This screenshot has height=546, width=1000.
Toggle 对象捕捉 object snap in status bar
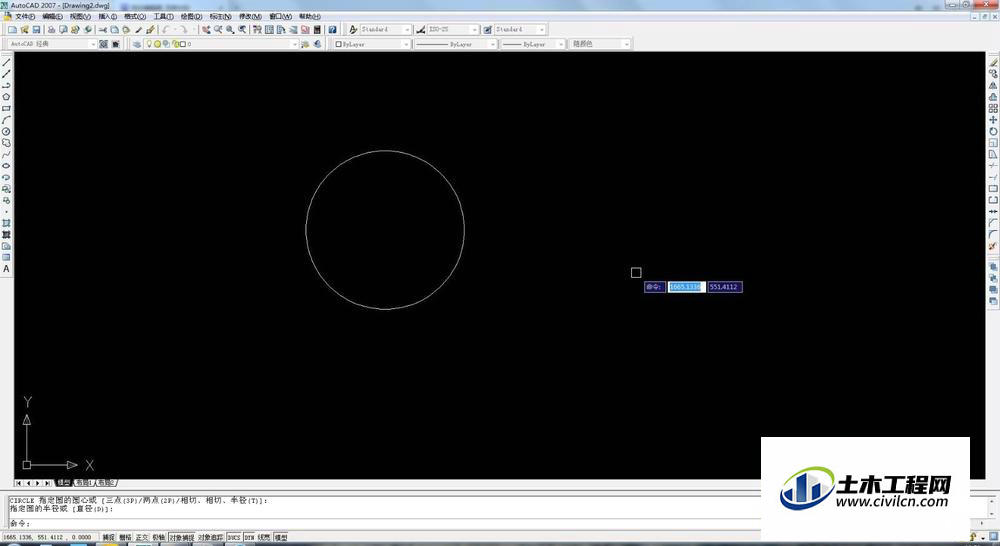click(181, 538)
